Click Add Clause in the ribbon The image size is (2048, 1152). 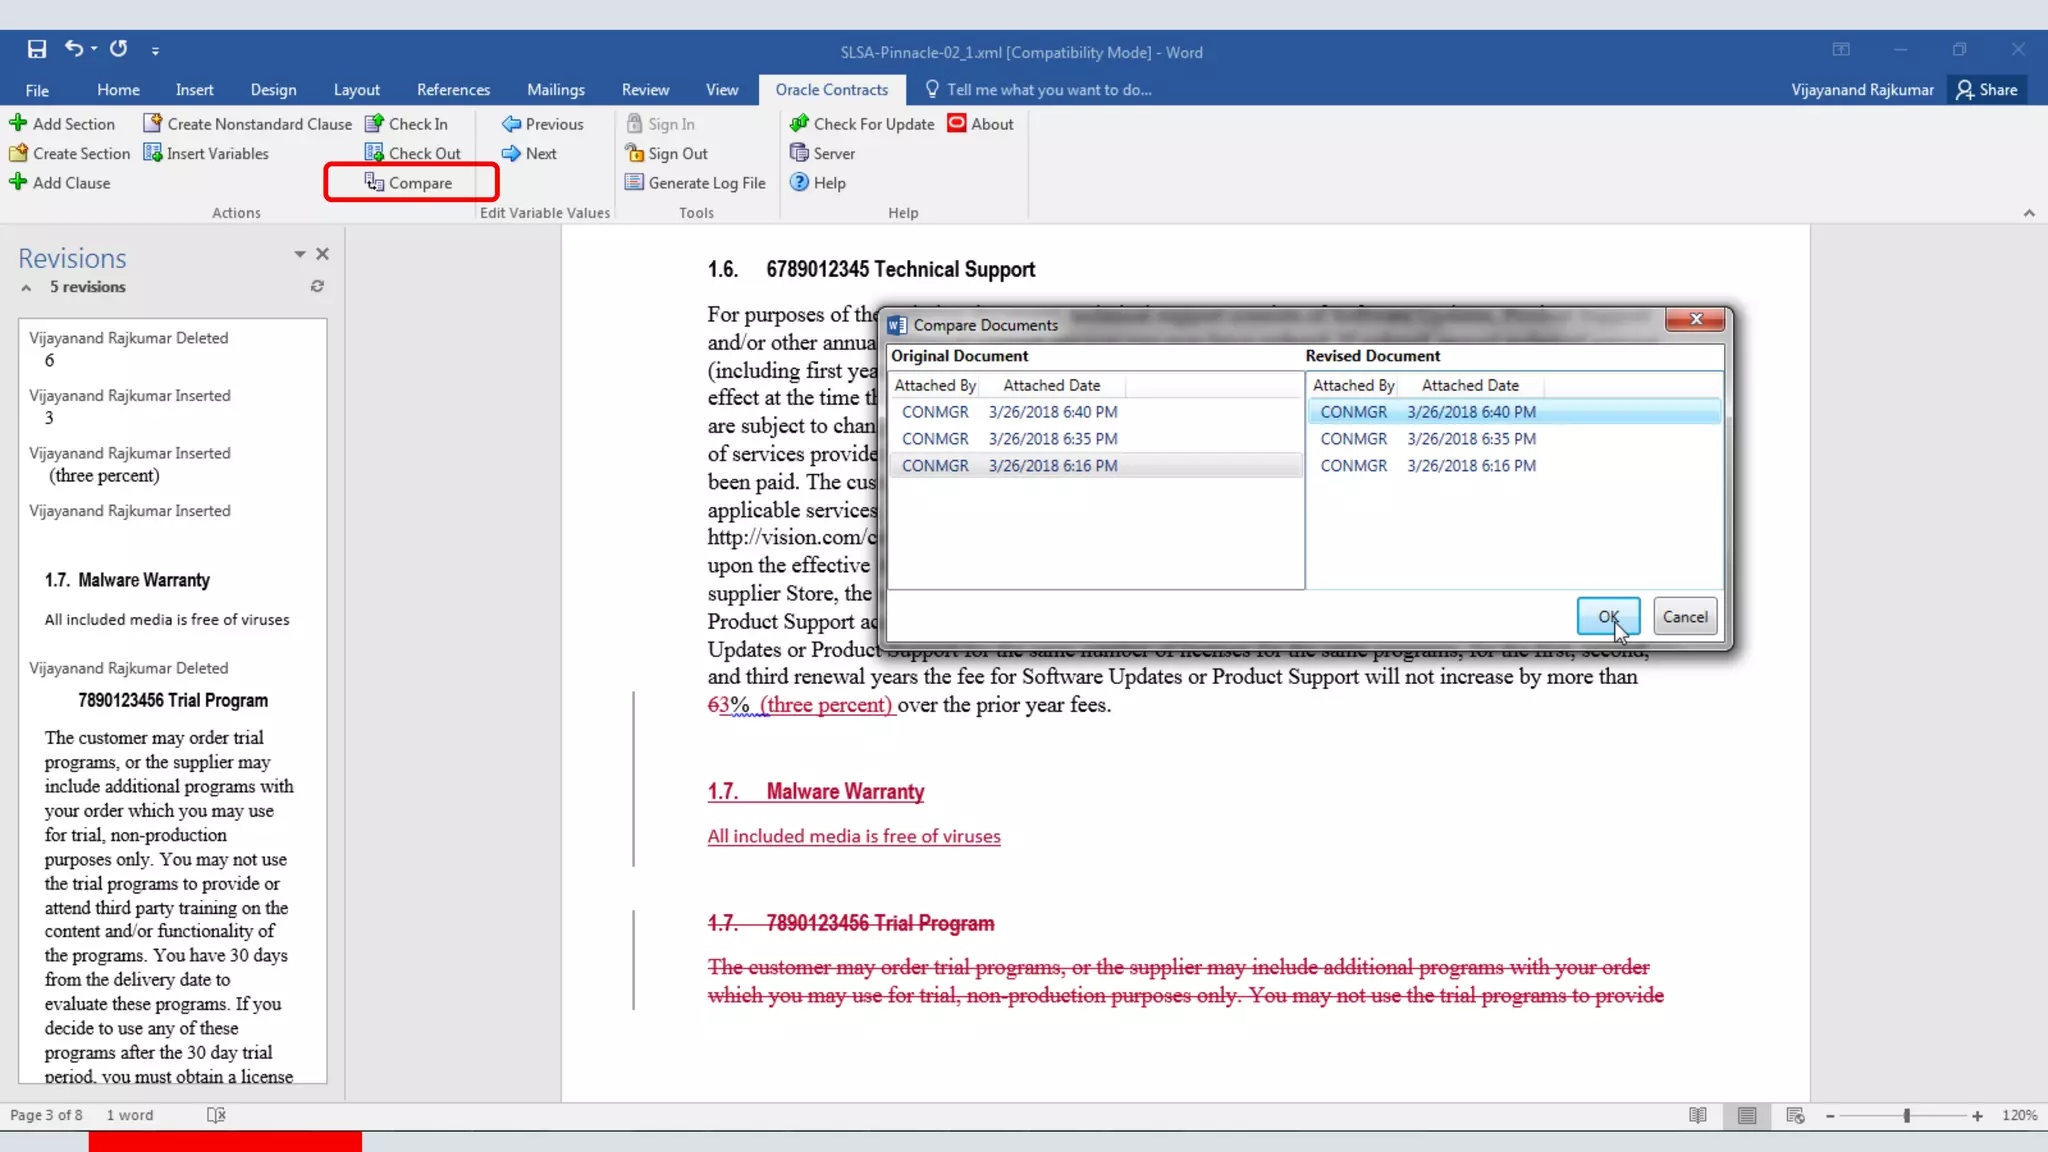click(60, 183)
